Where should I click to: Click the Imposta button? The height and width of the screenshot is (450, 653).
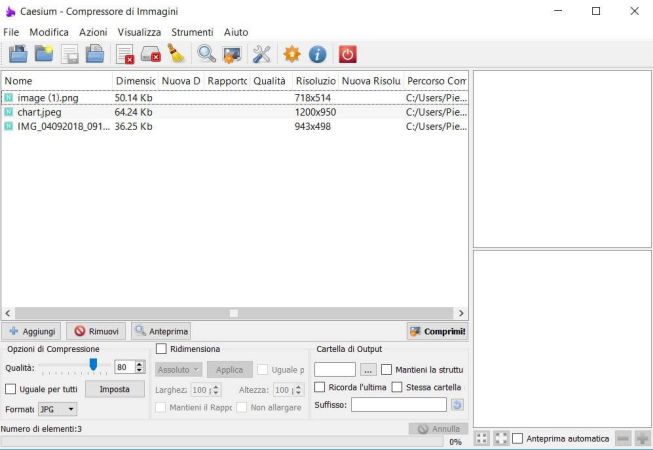[x=115, y=389]
